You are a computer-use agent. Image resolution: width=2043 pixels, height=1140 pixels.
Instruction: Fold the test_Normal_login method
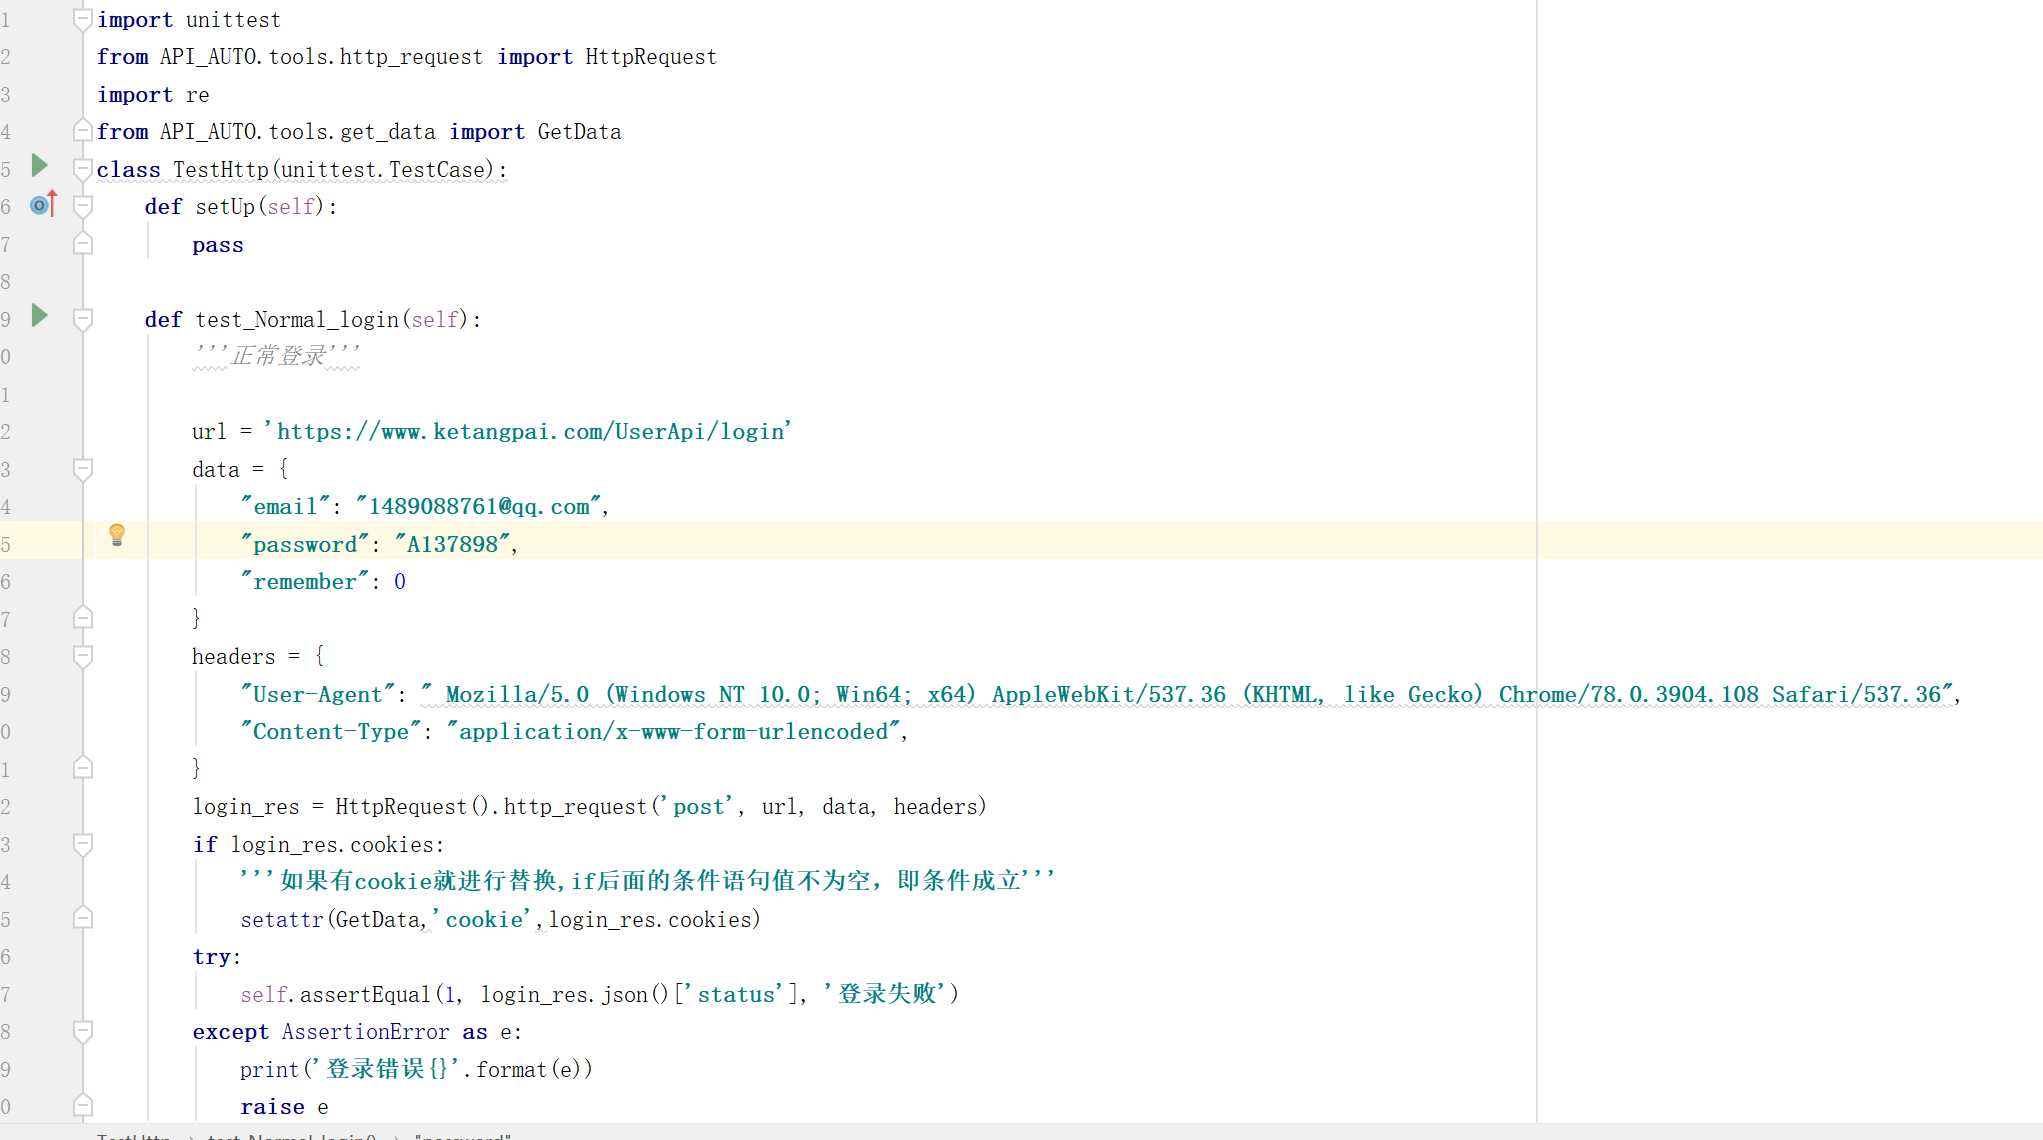(x=83, y=319)
